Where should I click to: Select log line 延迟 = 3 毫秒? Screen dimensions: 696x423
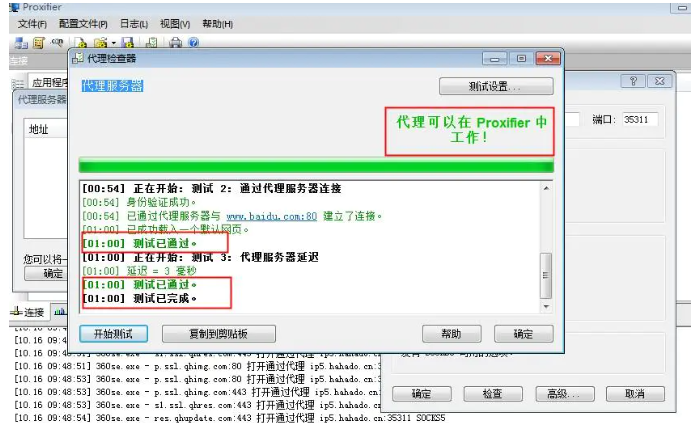(139, 271)
